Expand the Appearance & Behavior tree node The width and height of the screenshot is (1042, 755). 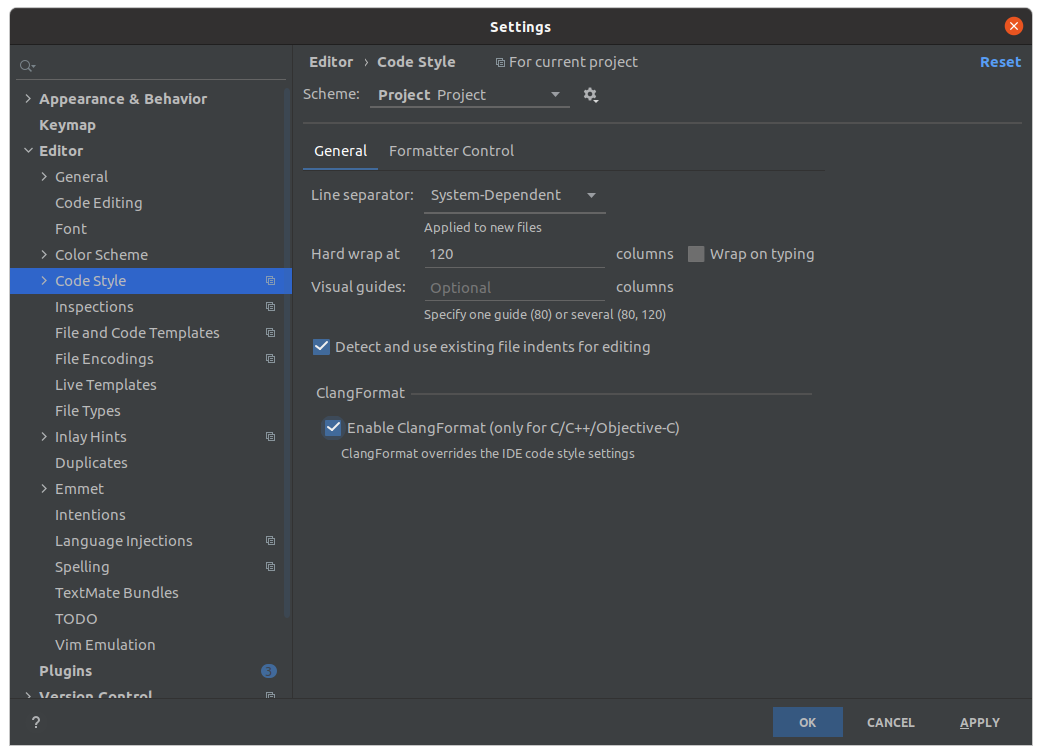[x=28, y=99]
